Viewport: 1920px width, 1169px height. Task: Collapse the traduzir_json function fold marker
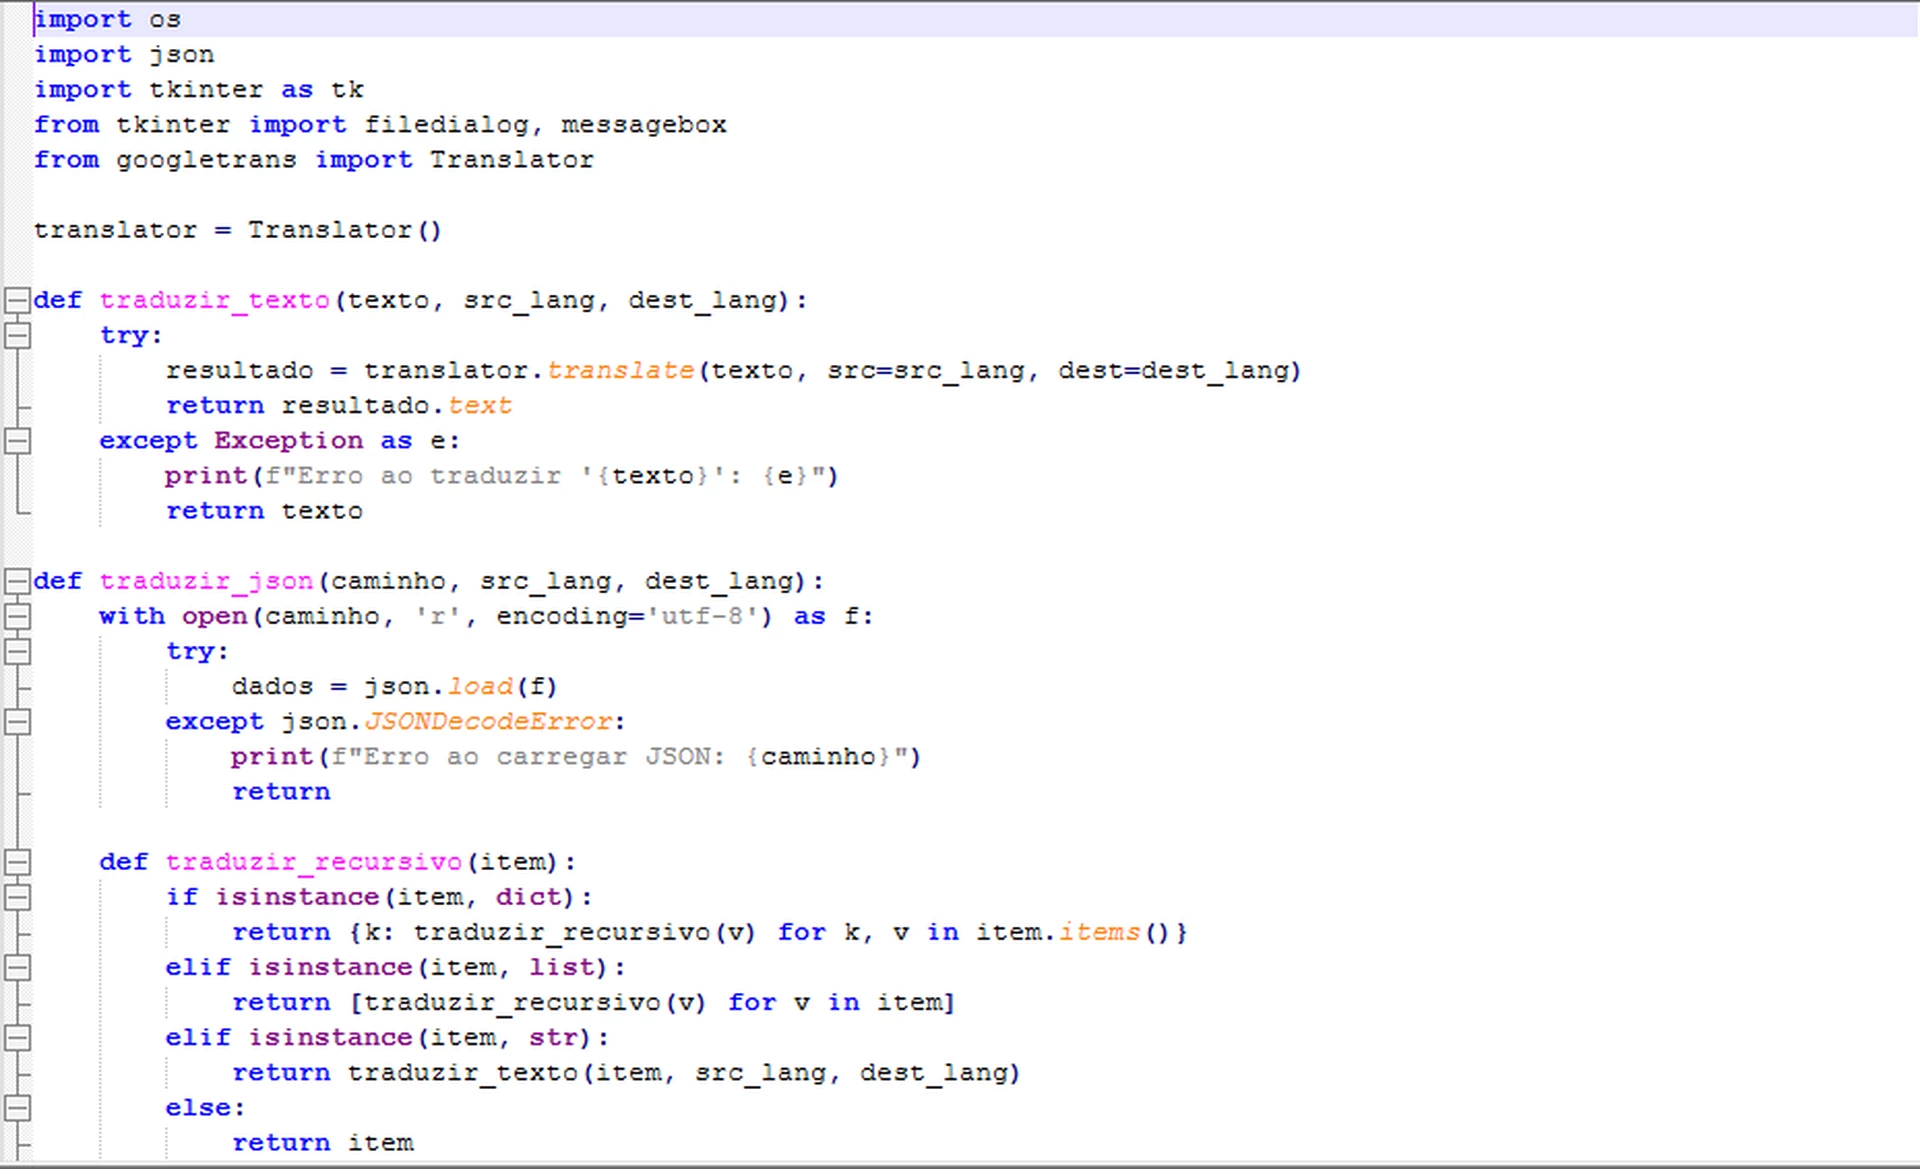click(x=16, y=581)
